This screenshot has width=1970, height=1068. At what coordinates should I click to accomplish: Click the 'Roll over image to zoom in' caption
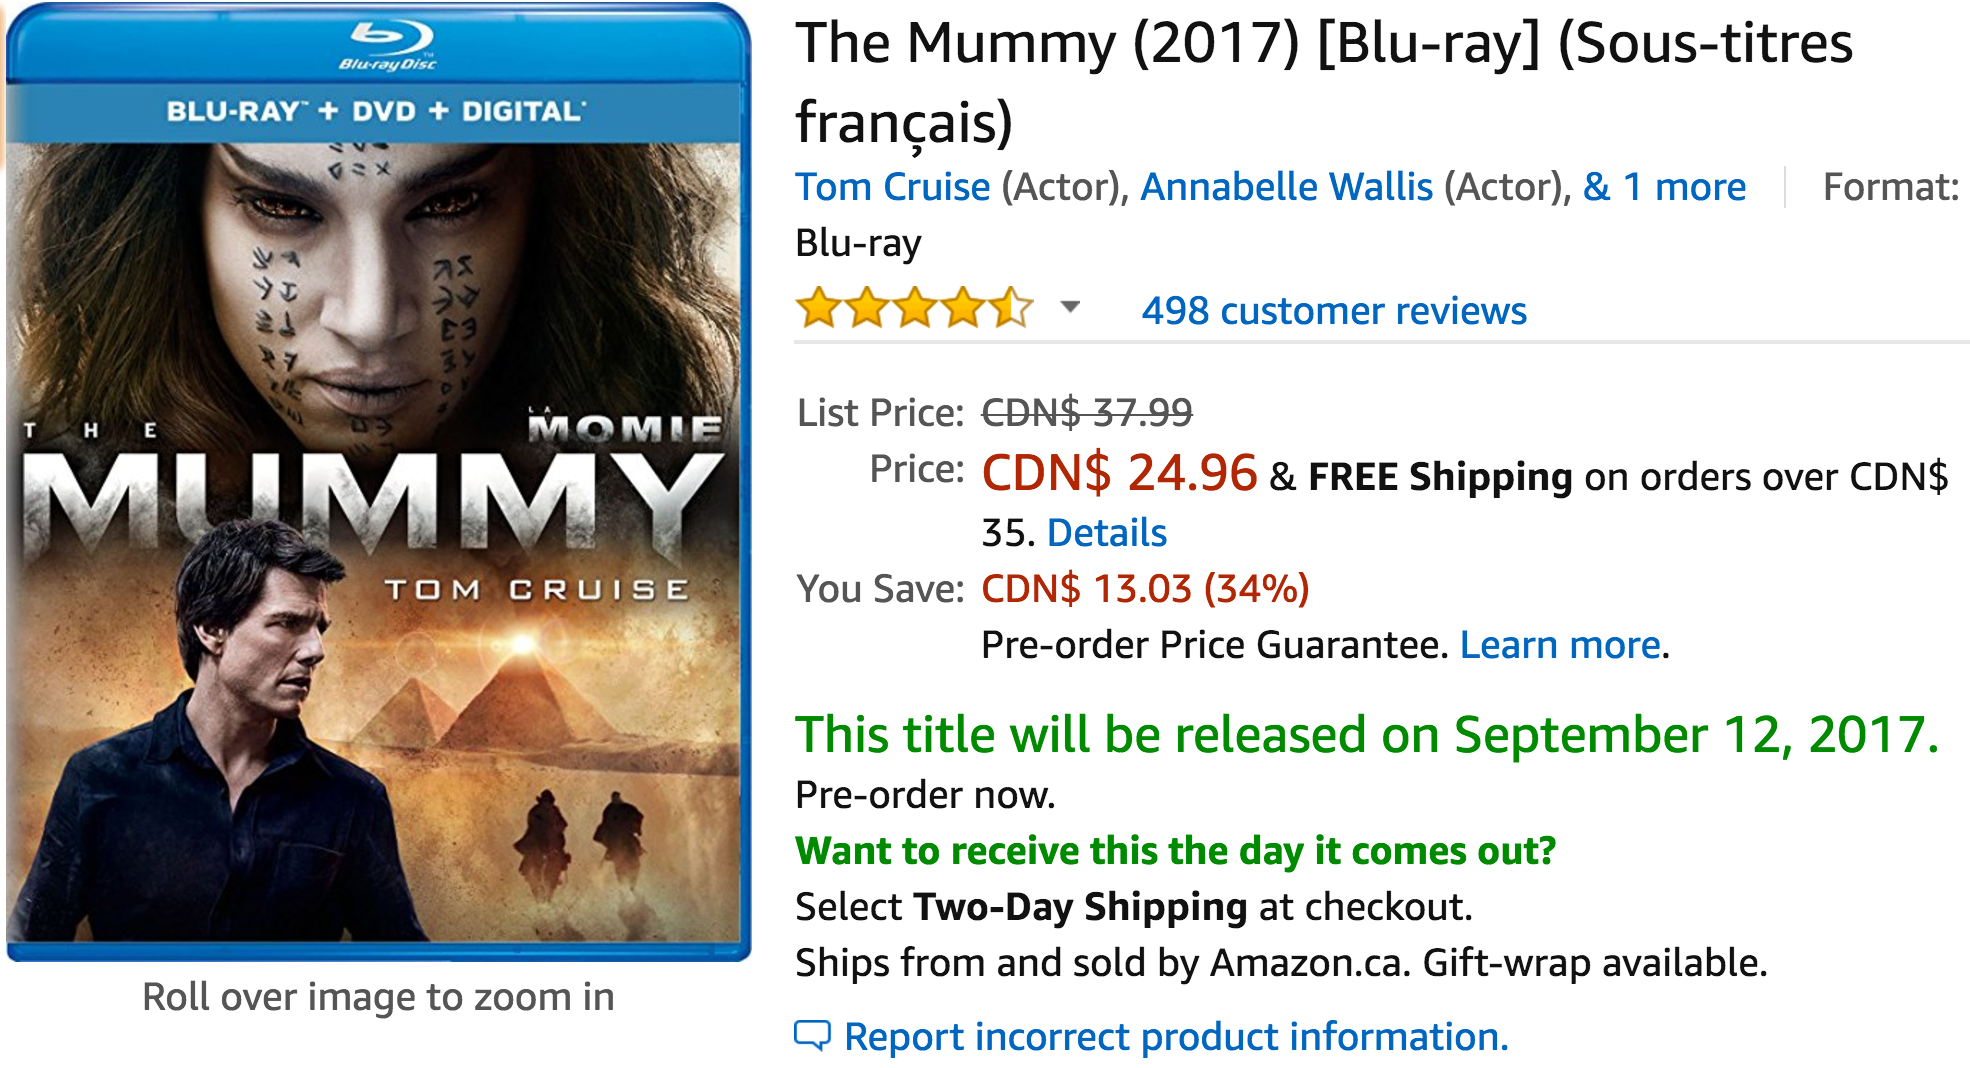tap(378, 997)
